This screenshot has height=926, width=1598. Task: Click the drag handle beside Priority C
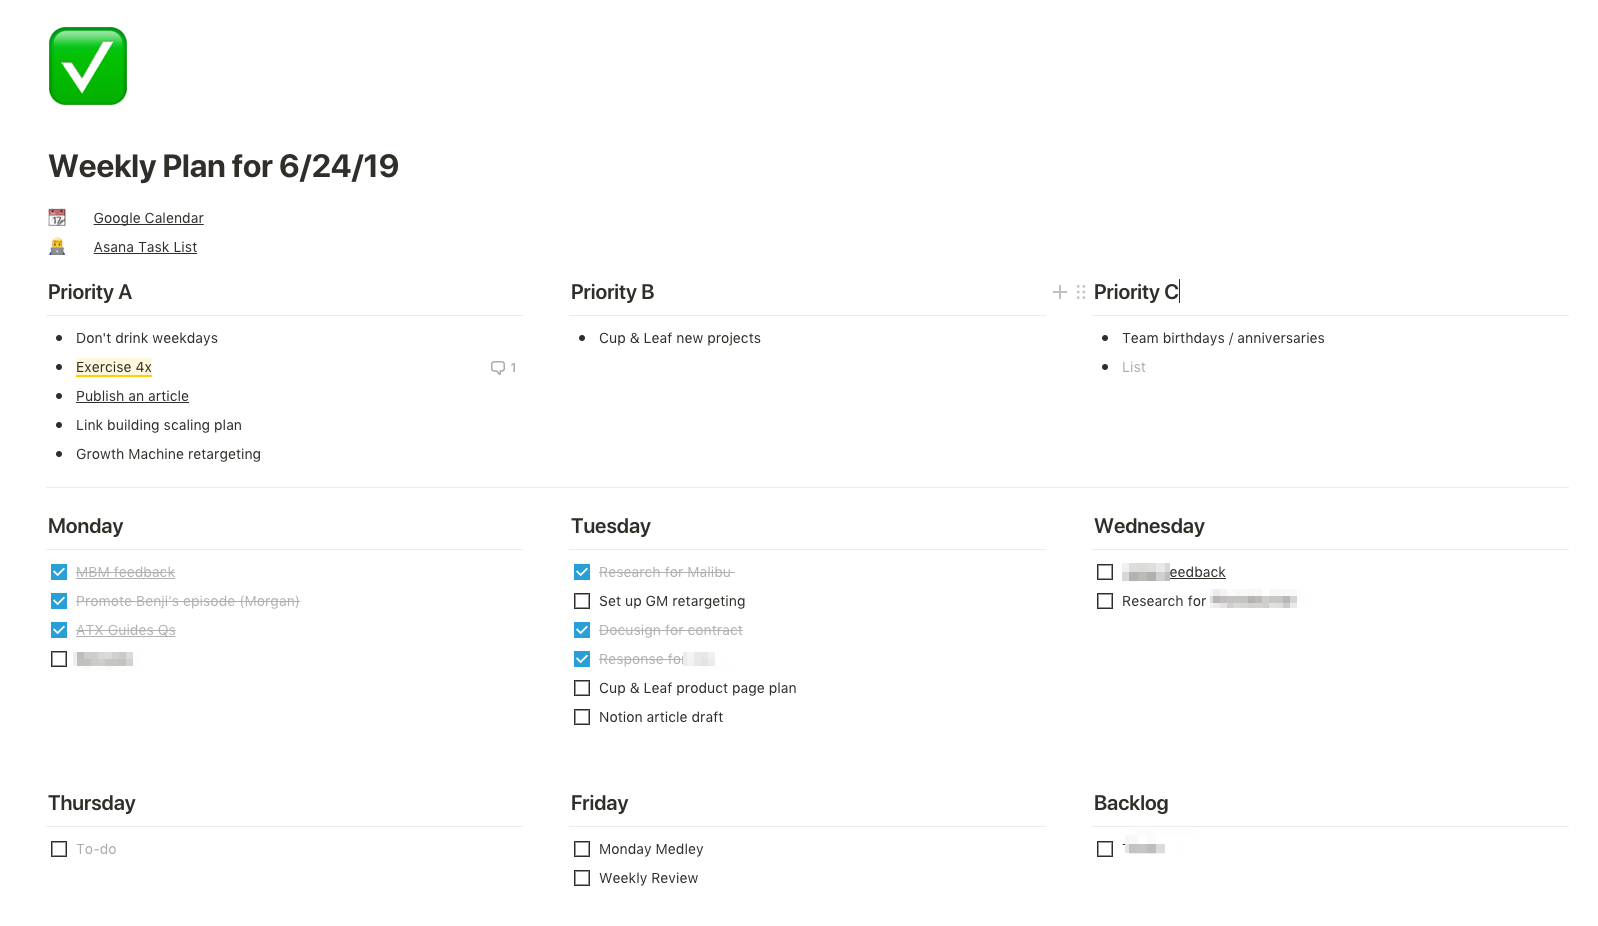point(1081,292)
